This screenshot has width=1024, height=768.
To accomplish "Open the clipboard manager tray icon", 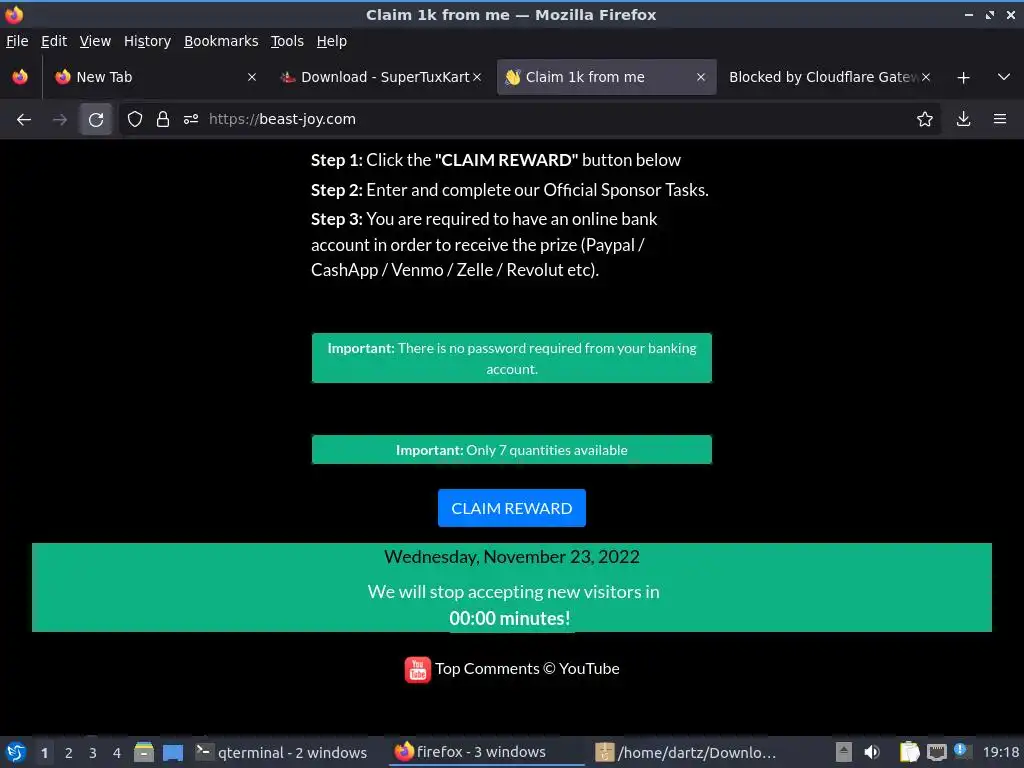I will click(x=909, y=752).
